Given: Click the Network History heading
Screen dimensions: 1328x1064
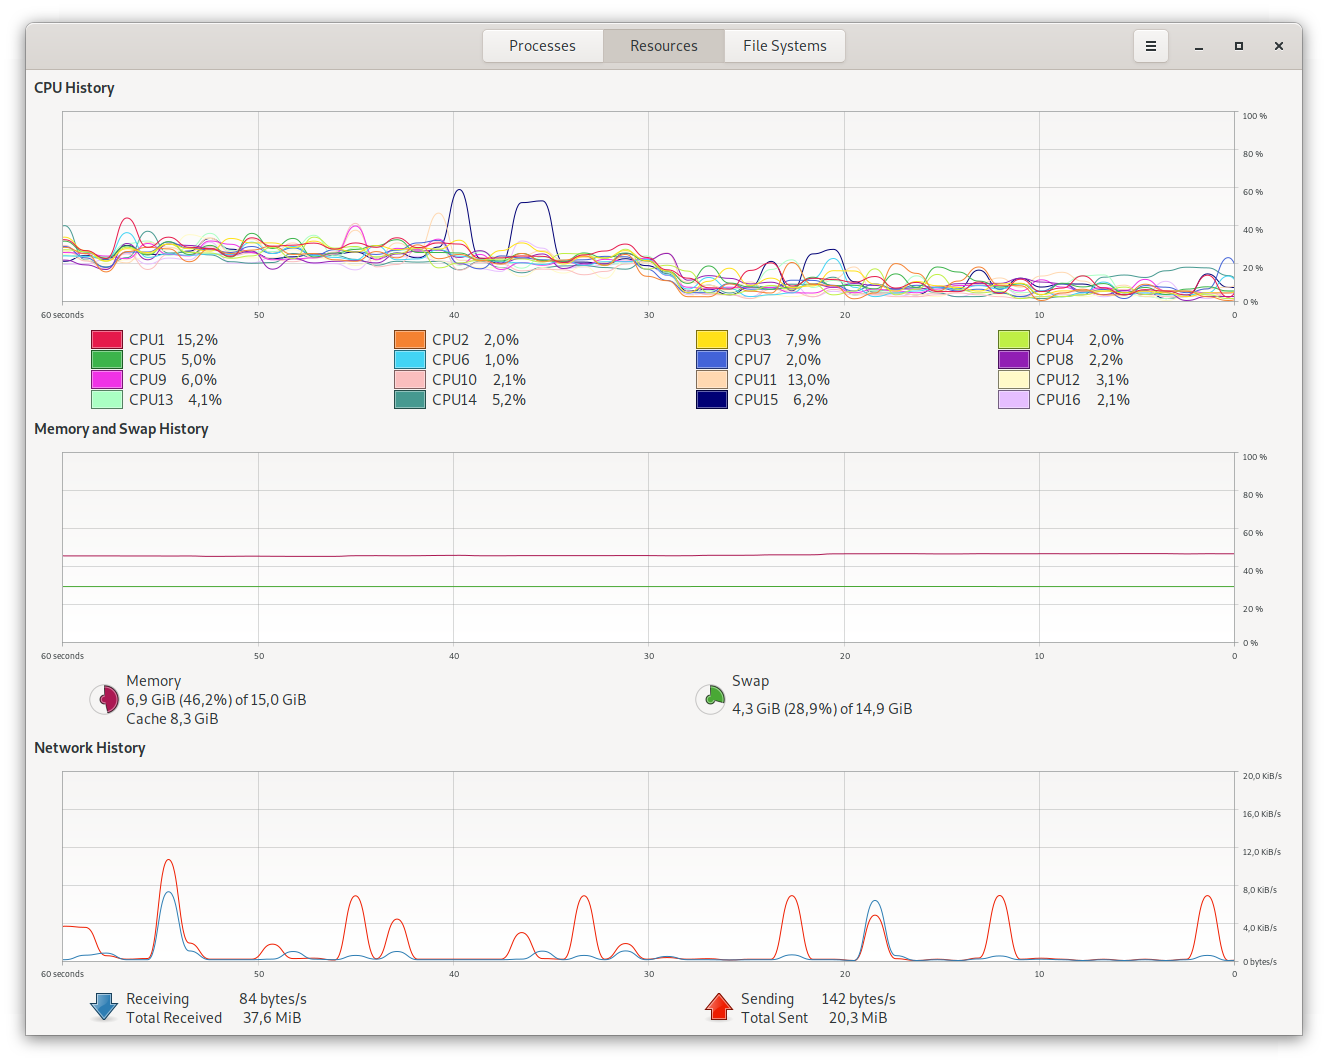Looking at the screenshot, I should click(x=90, y=748).
